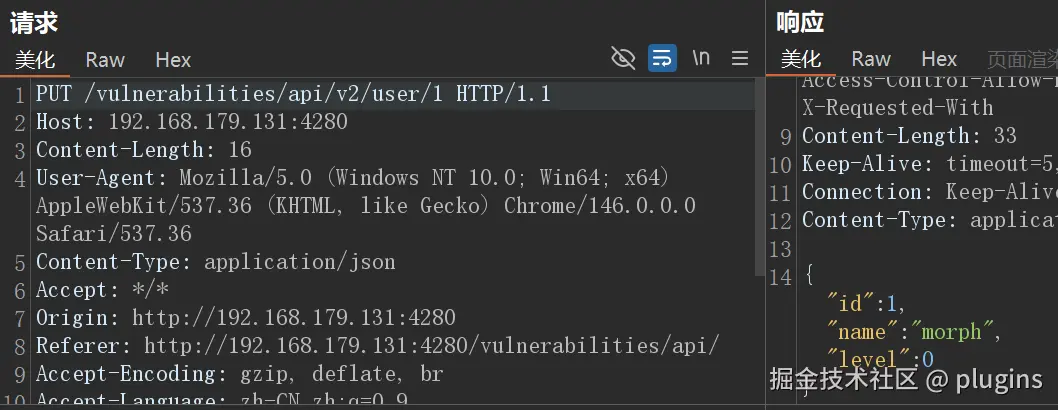
Task: Open the response 页面渲染 render tab
Action: coord(1022,59)
